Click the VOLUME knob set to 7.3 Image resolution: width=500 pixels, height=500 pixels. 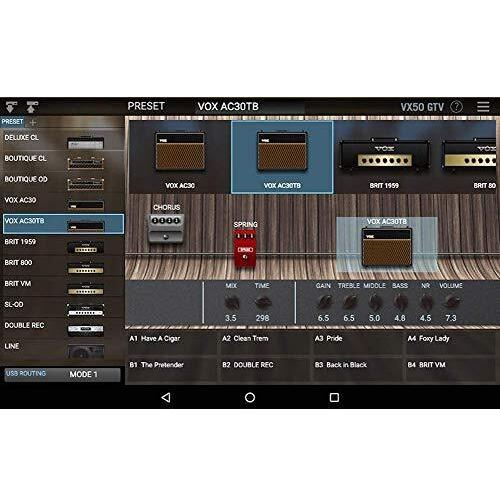[451, 302]
